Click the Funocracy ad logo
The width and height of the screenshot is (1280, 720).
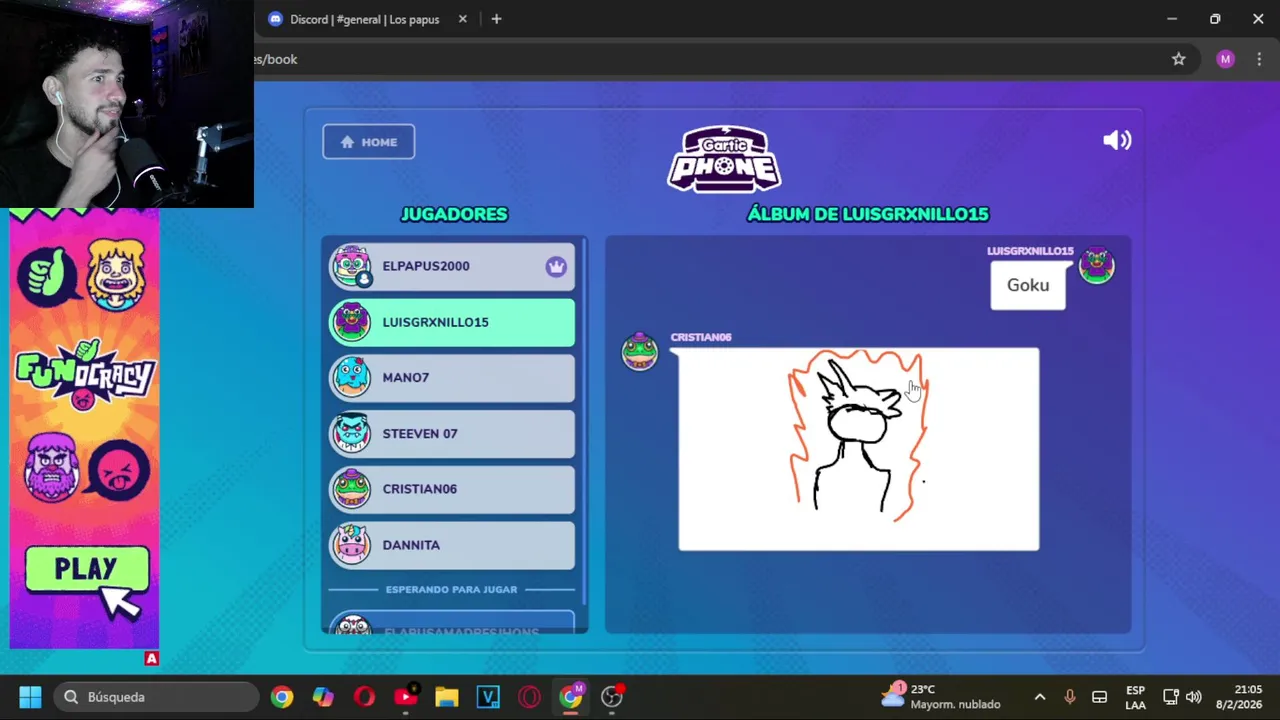point(85,374)
